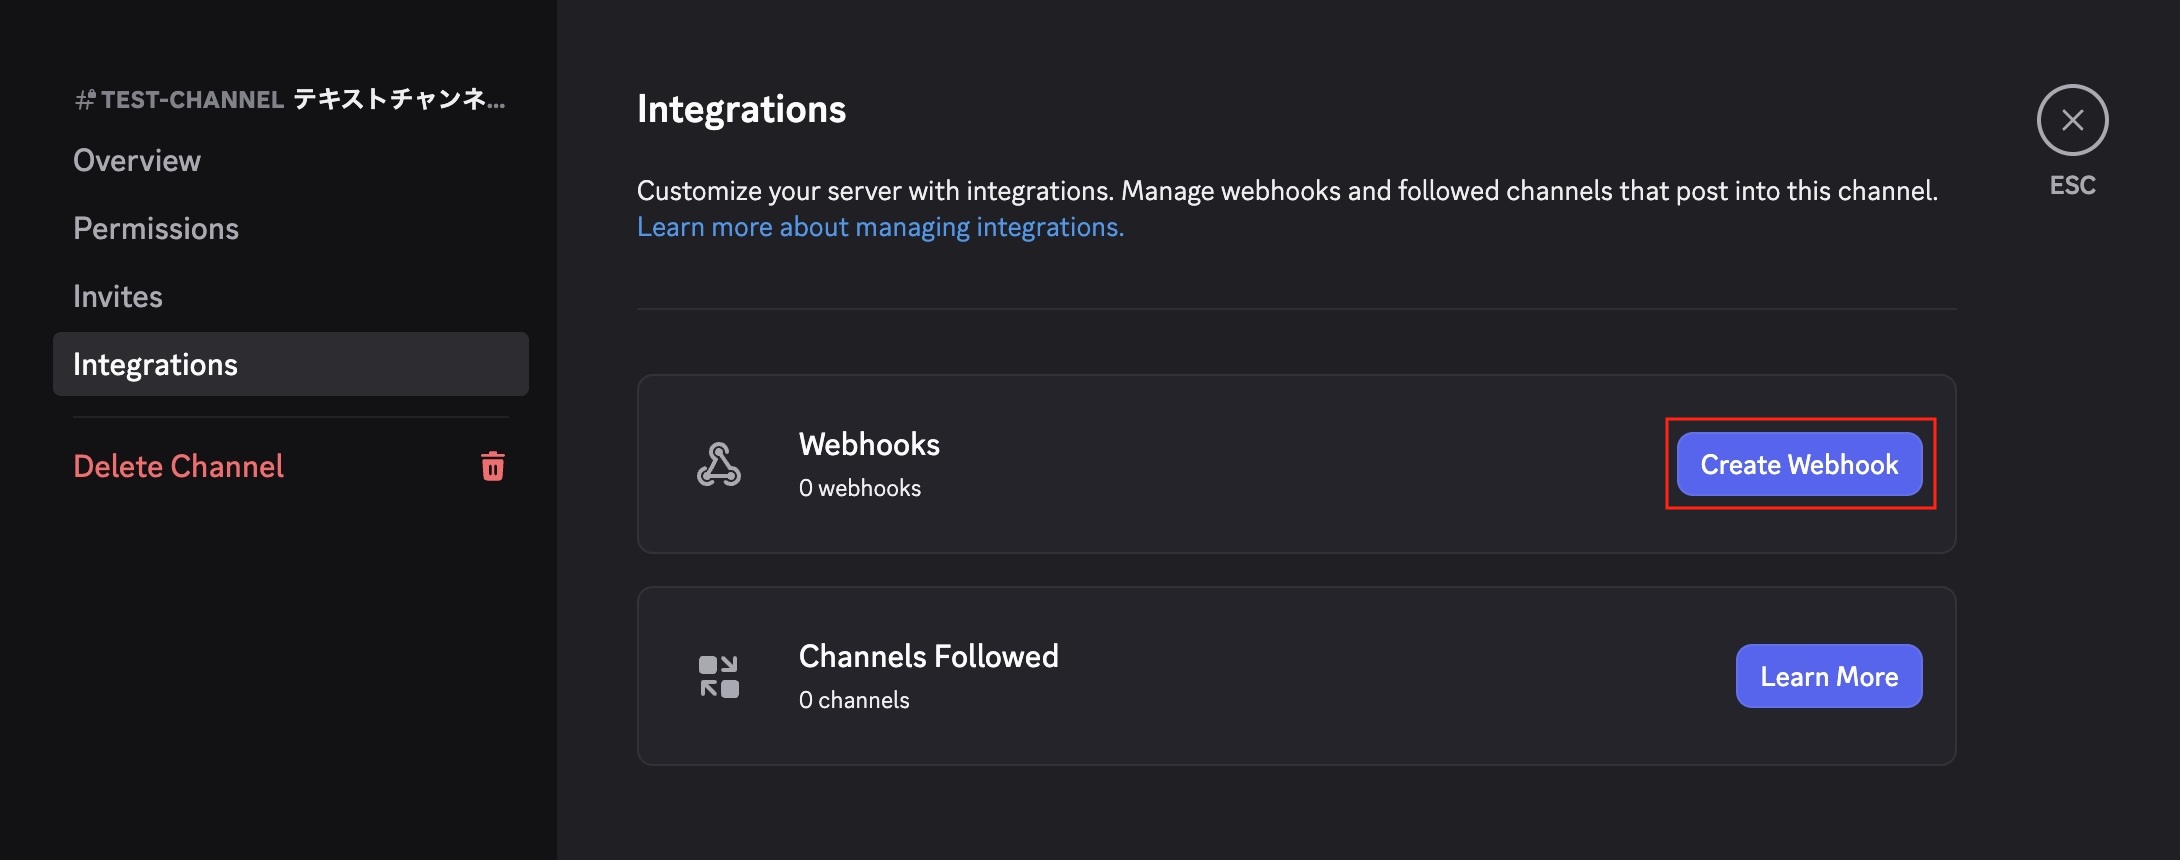Click the Learn More button
This screenshot has height=860, width=2180.
tap(1828, 676)
